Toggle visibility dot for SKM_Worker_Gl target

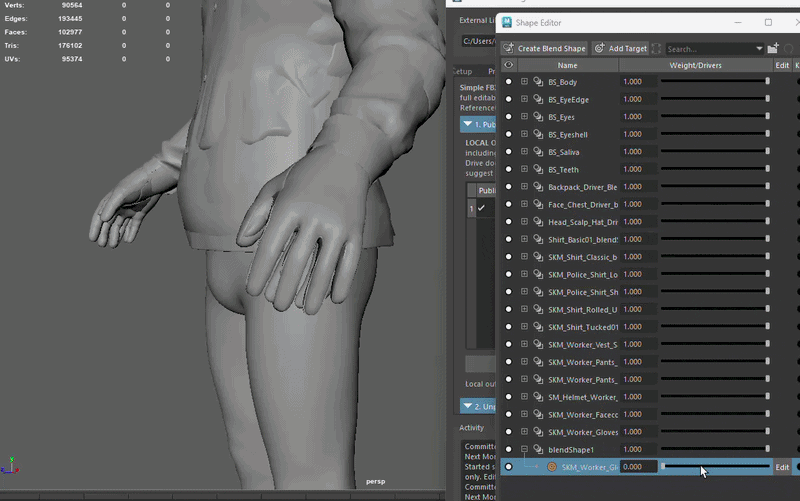coord(509,467)
